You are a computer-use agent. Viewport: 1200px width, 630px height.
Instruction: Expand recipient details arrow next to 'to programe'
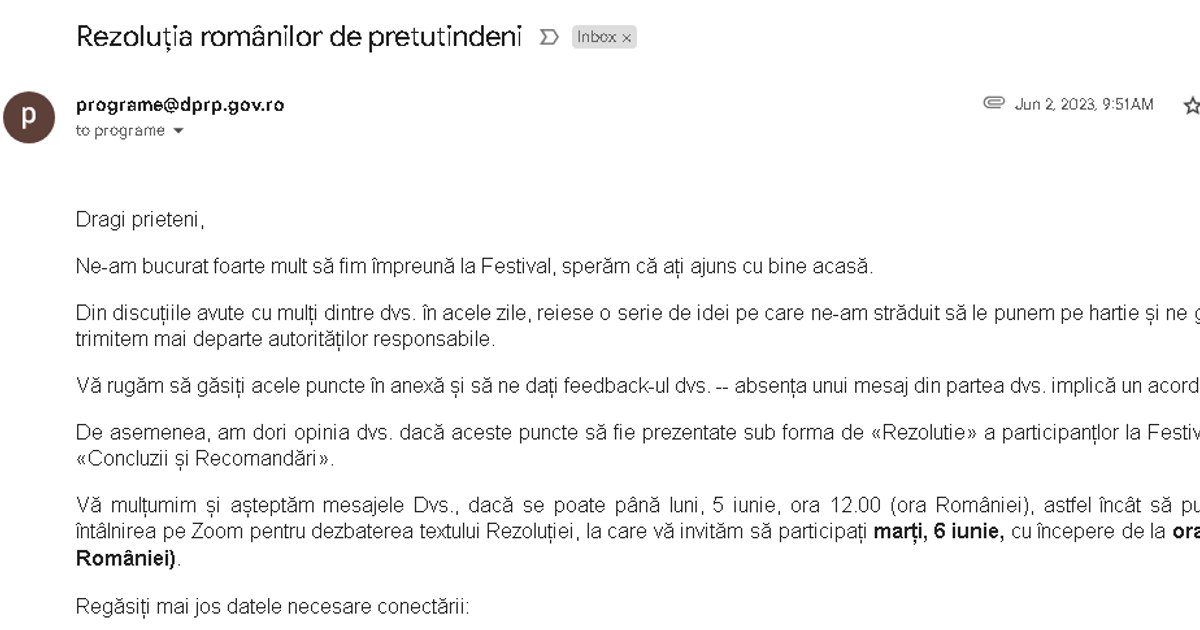179,131
